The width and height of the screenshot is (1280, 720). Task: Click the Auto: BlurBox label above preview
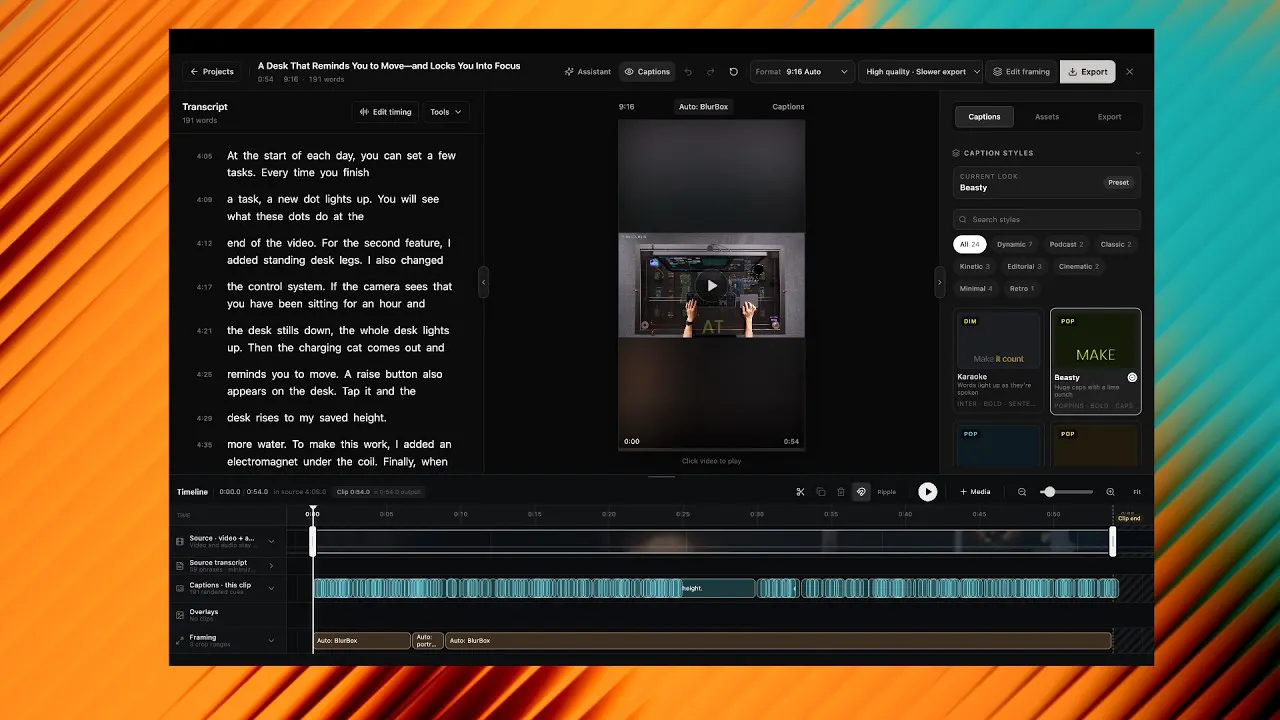coord(703,107)
